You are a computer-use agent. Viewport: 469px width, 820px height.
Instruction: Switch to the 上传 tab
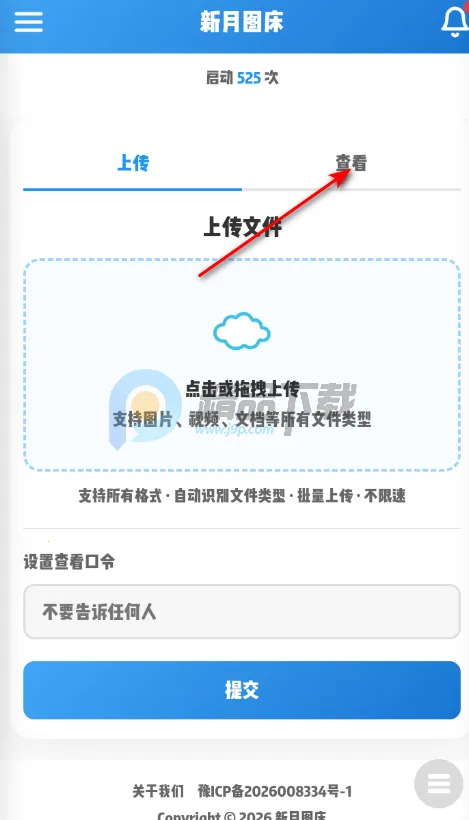tap(133, 163)
